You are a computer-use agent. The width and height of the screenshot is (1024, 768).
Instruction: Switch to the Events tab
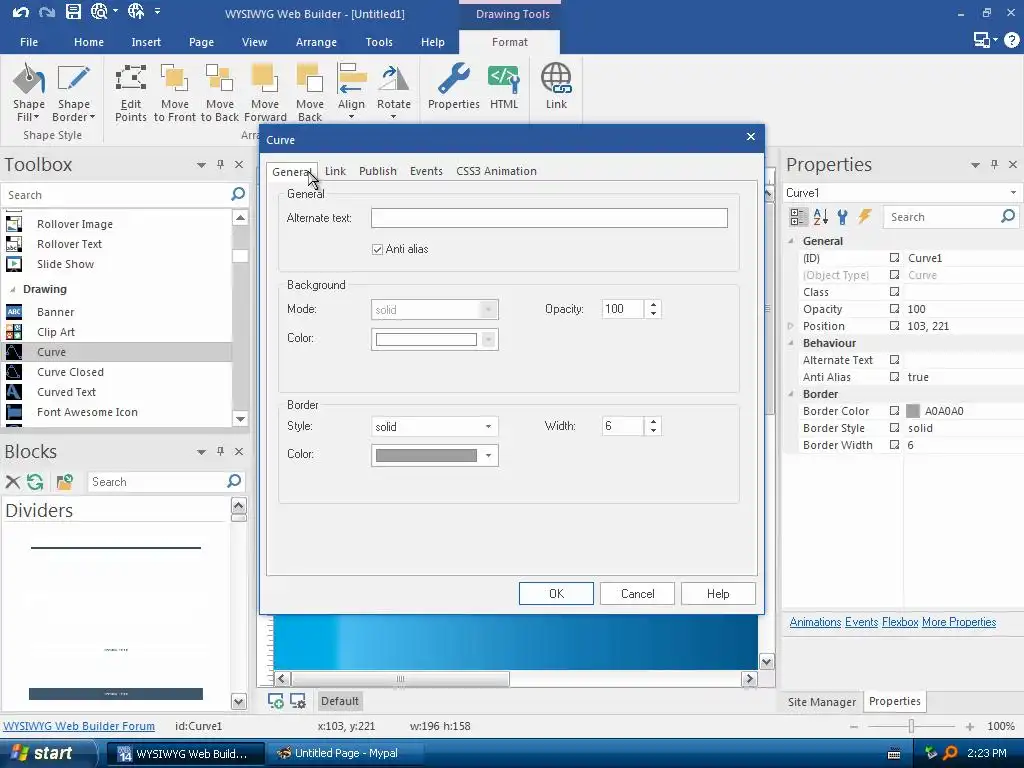[426, 171]
